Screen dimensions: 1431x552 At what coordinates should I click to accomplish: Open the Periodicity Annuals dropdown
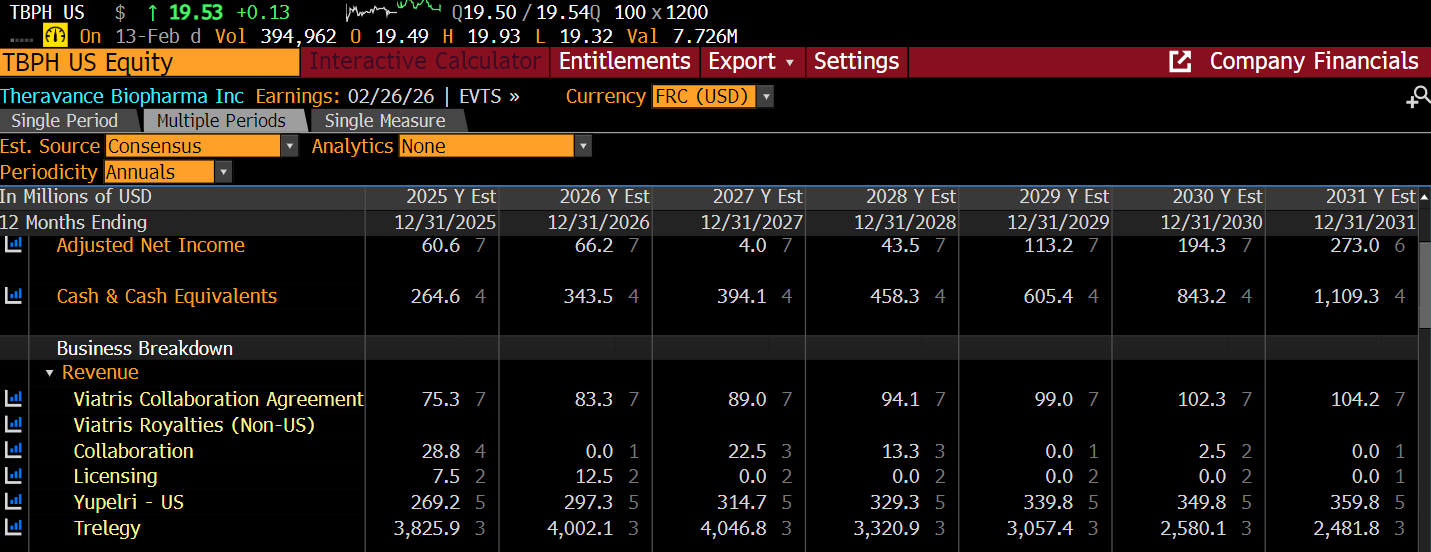pyautogui.click(x=168, y=172)
